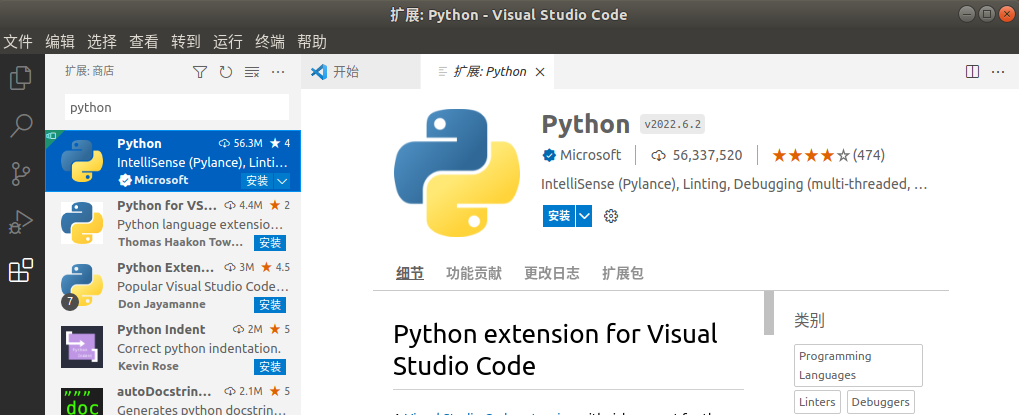Click the gear icon beside install button
The image size is (1019, 415).
(612, 216)
